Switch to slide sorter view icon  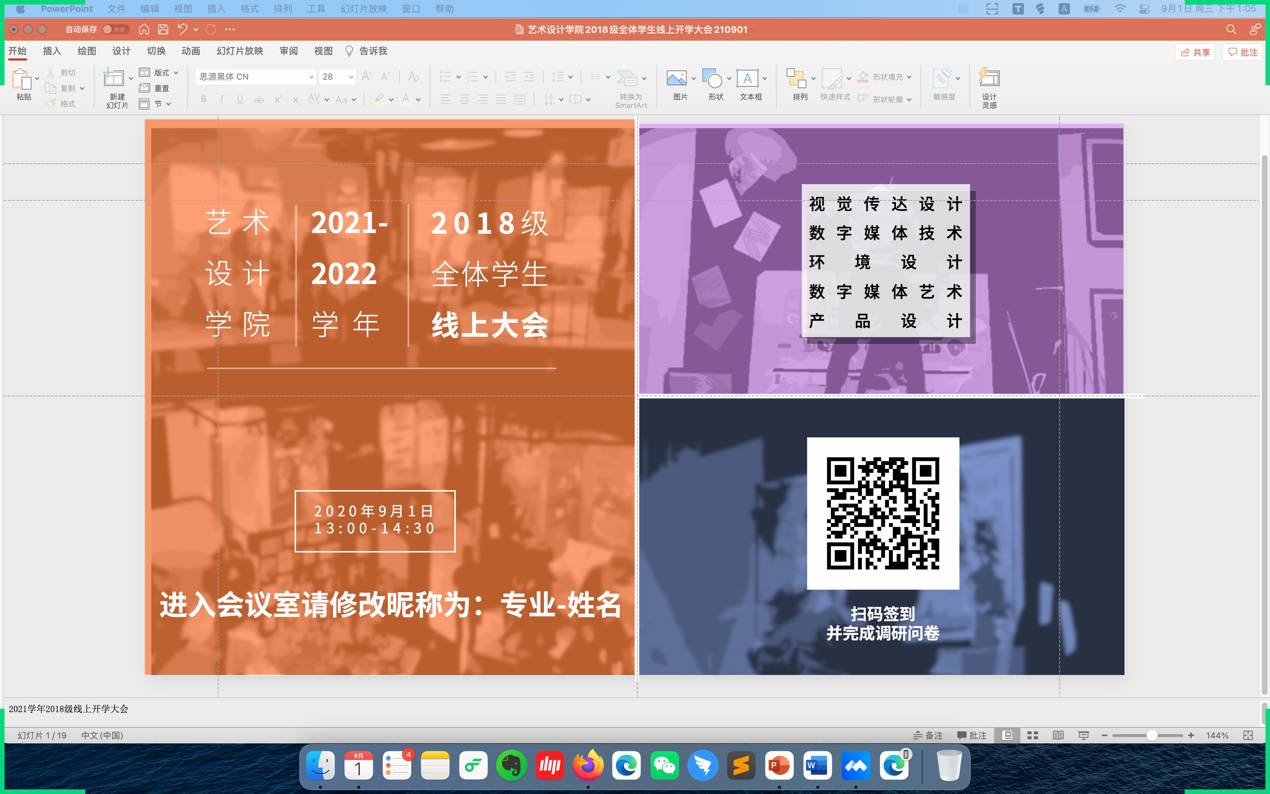tap(1032, 736)
